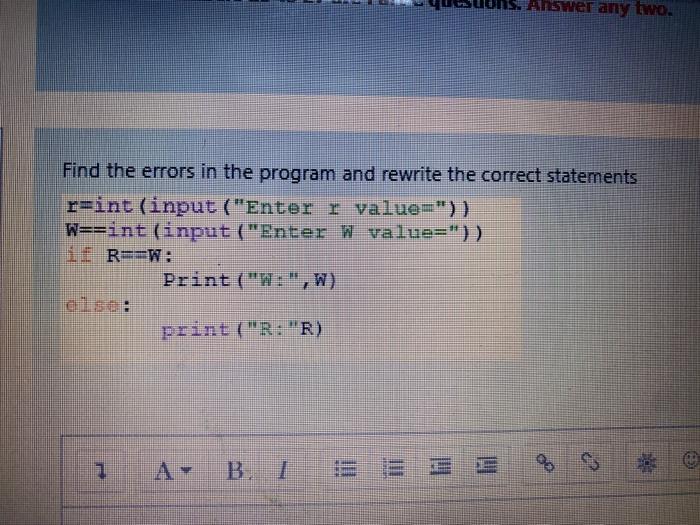700x525 pixels.
Task: Click the 'else:' code line
Action: pyautogui.click(x=98, y=306)
